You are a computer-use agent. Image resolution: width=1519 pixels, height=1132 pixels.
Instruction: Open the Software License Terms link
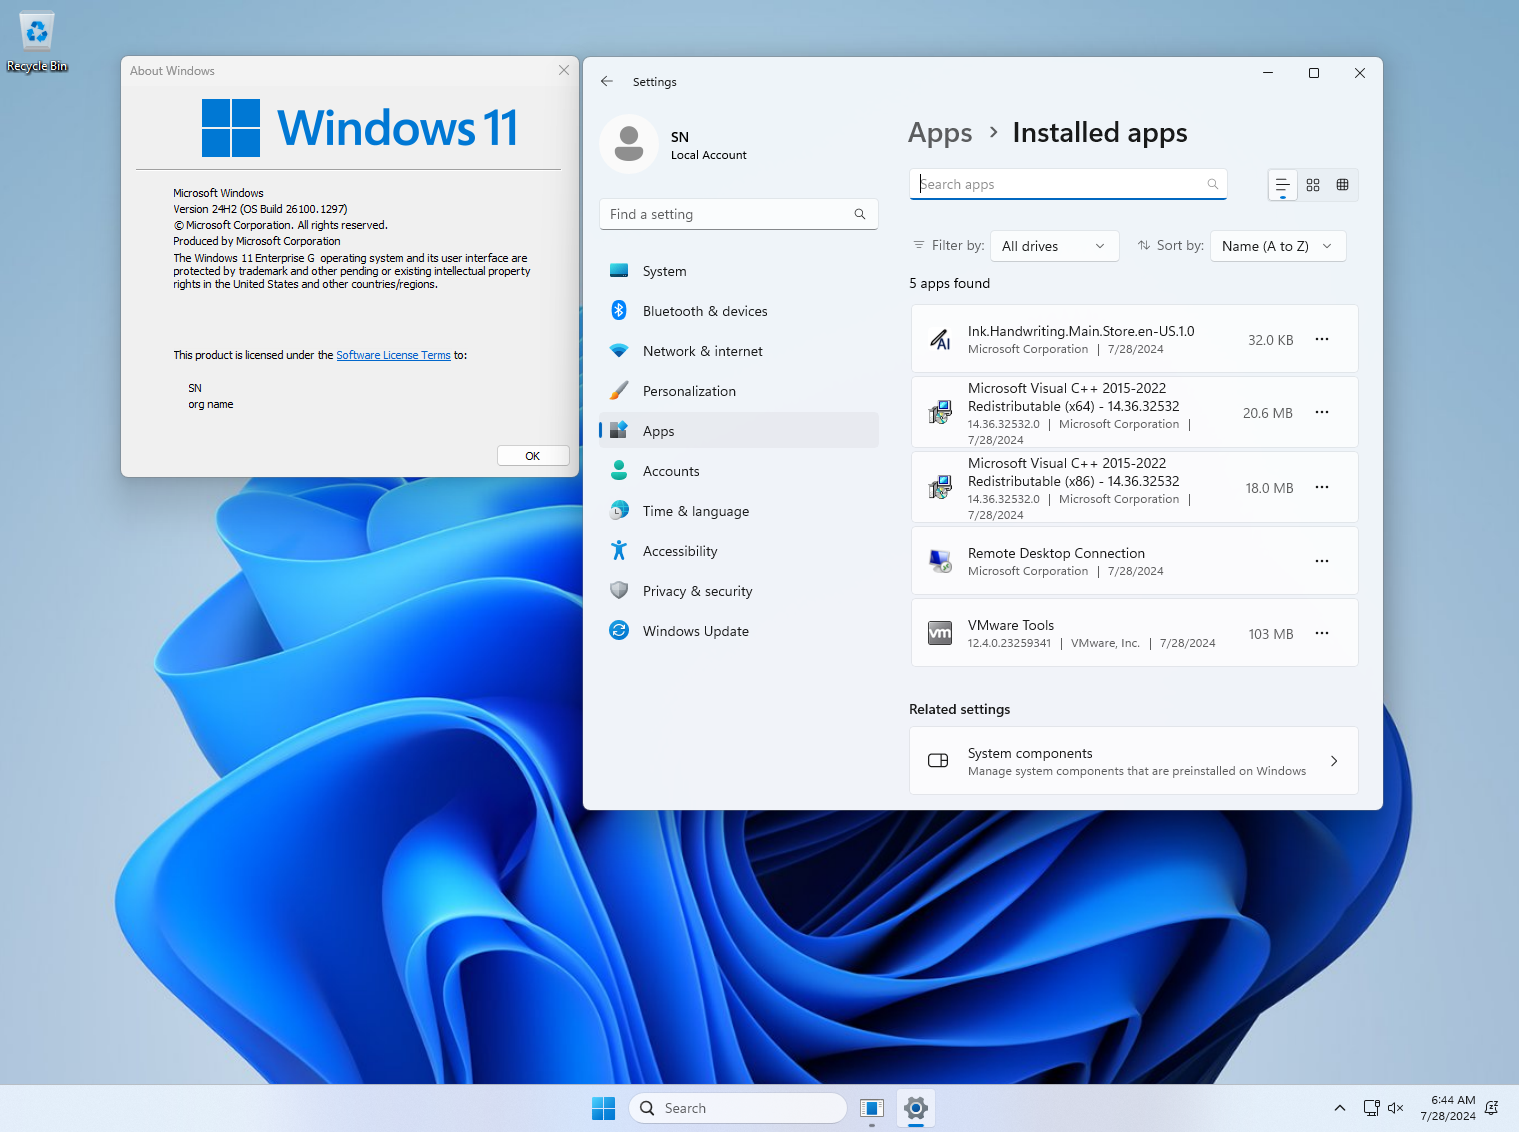(393, 355)
